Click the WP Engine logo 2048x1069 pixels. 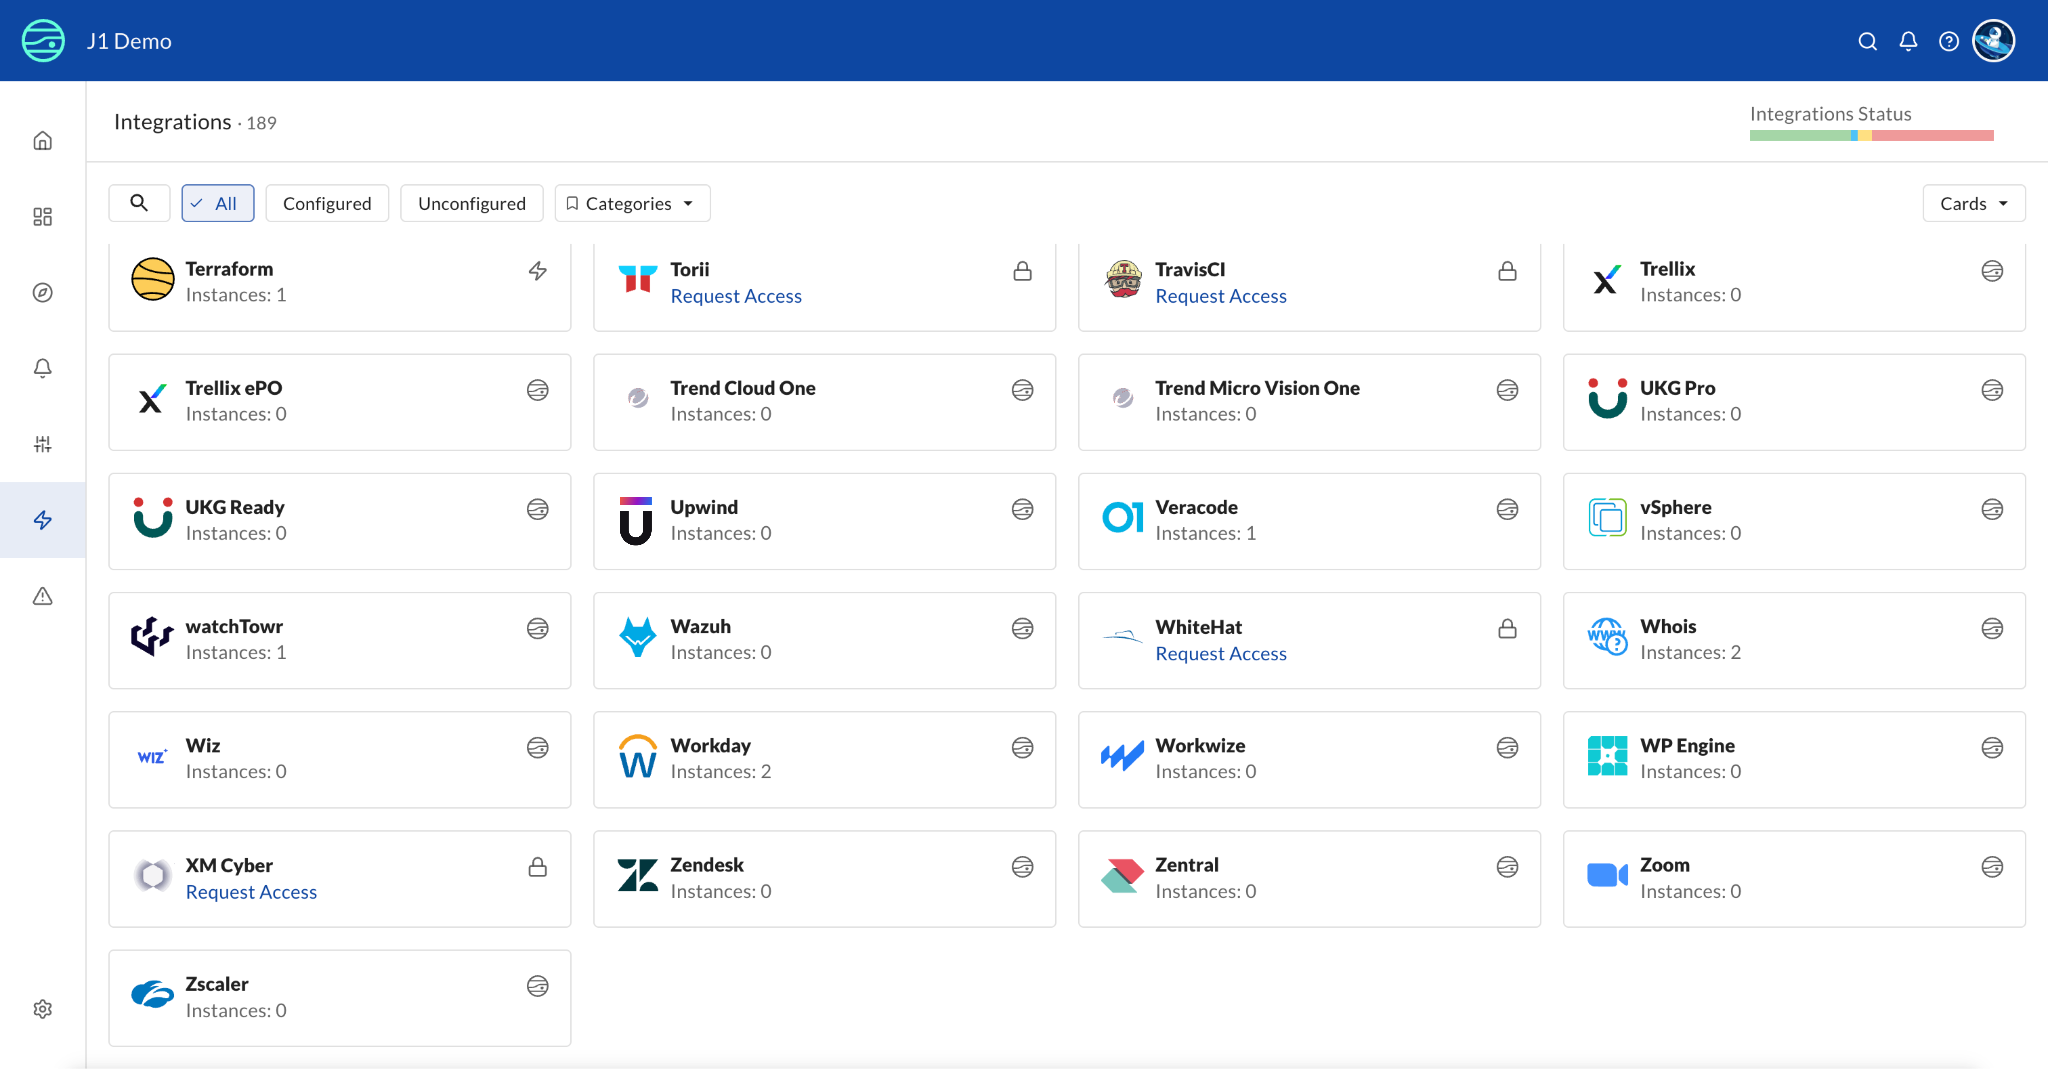click(x=1607, y=756)
